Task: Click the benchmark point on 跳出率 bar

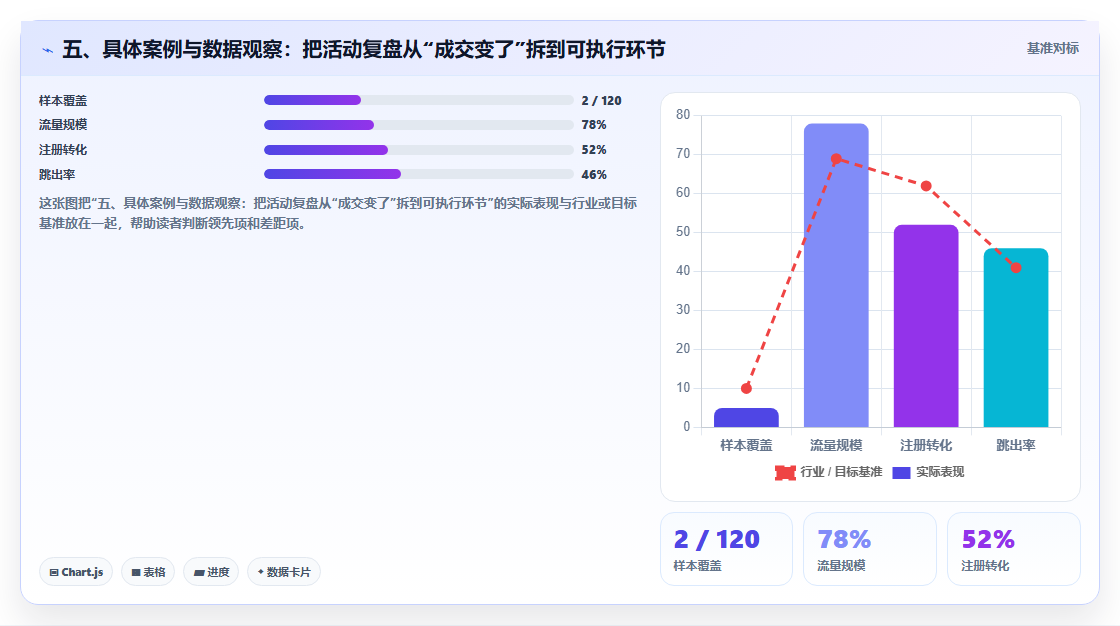Action: [1016, 267]
